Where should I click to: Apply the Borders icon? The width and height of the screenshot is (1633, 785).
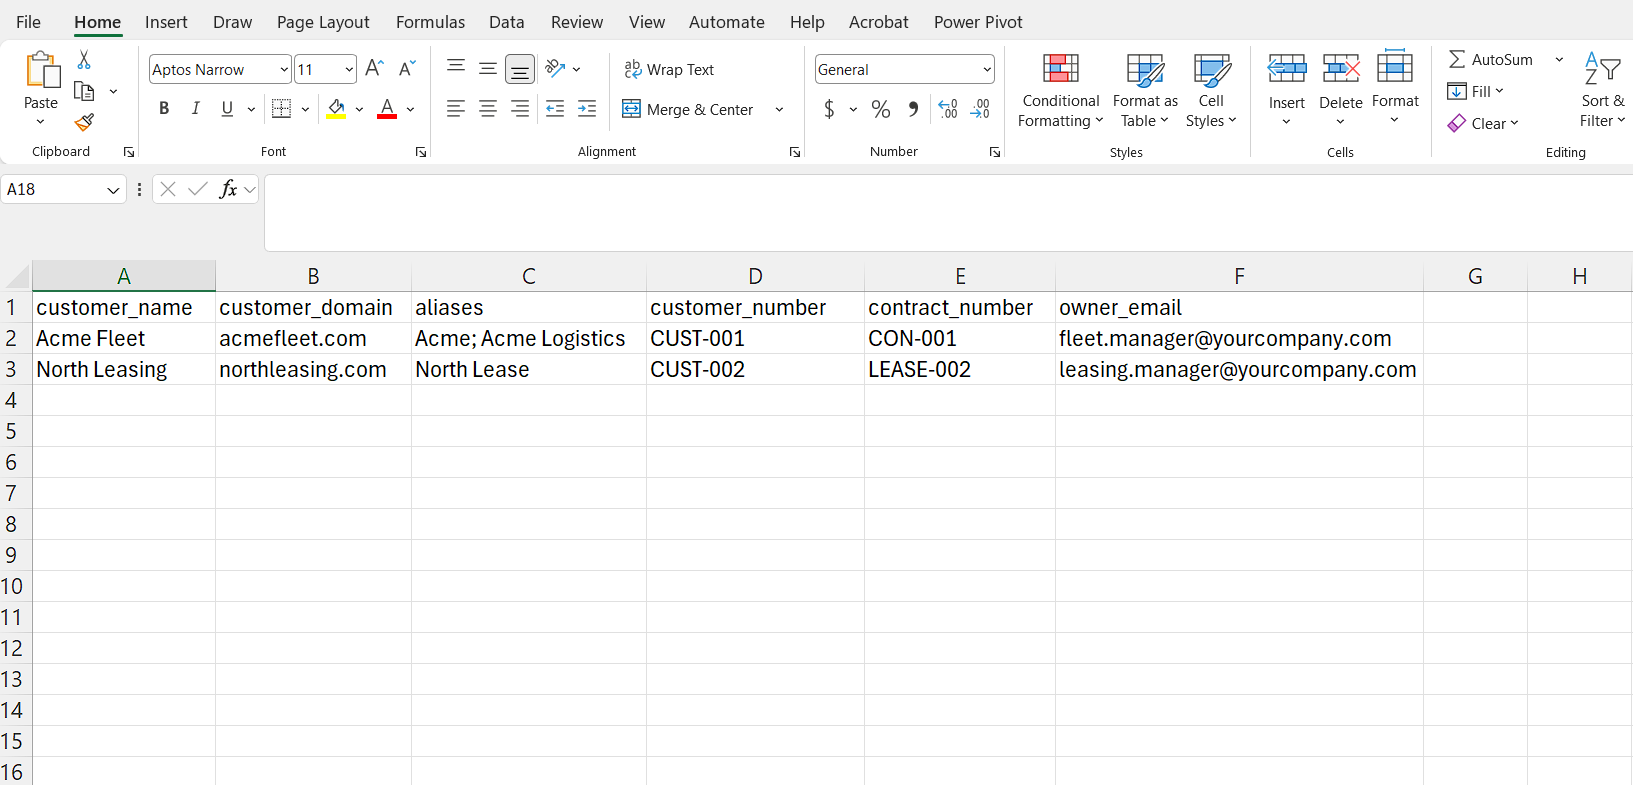(282, 109)
